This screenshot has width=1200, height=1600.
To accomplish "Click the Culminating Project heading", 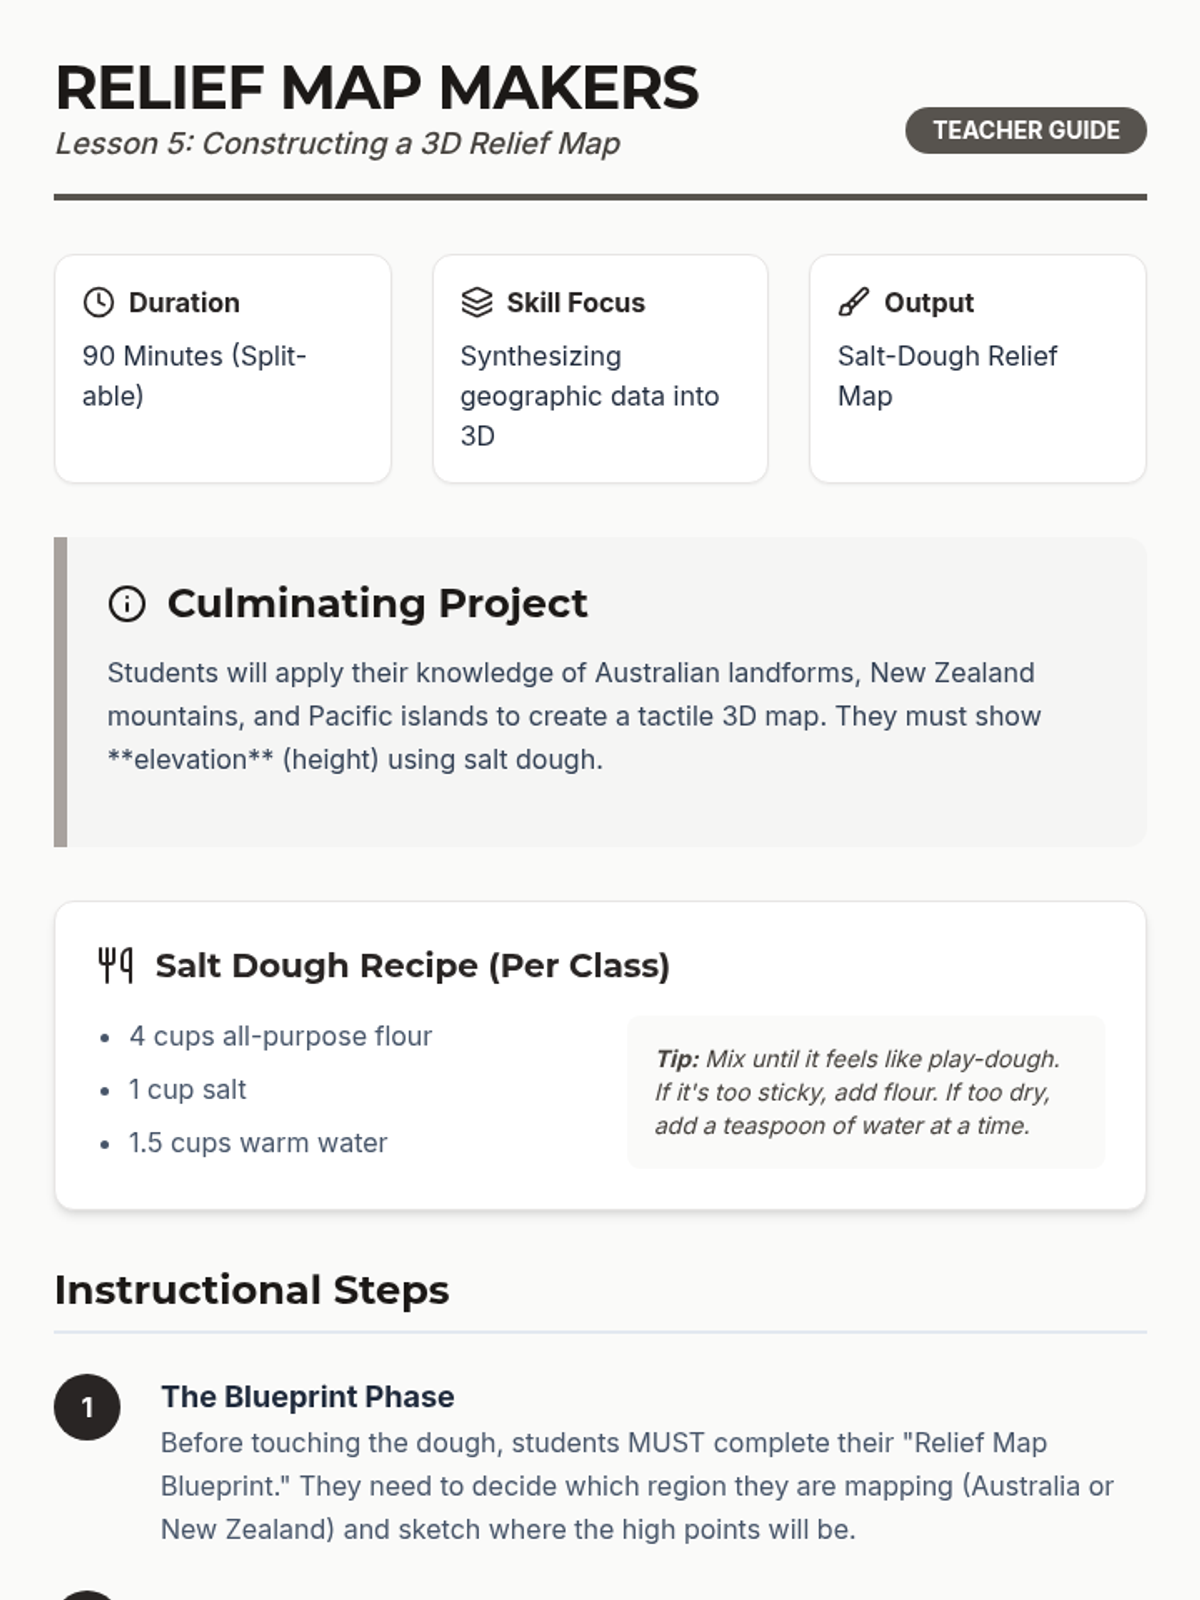I will coord(377,604).
